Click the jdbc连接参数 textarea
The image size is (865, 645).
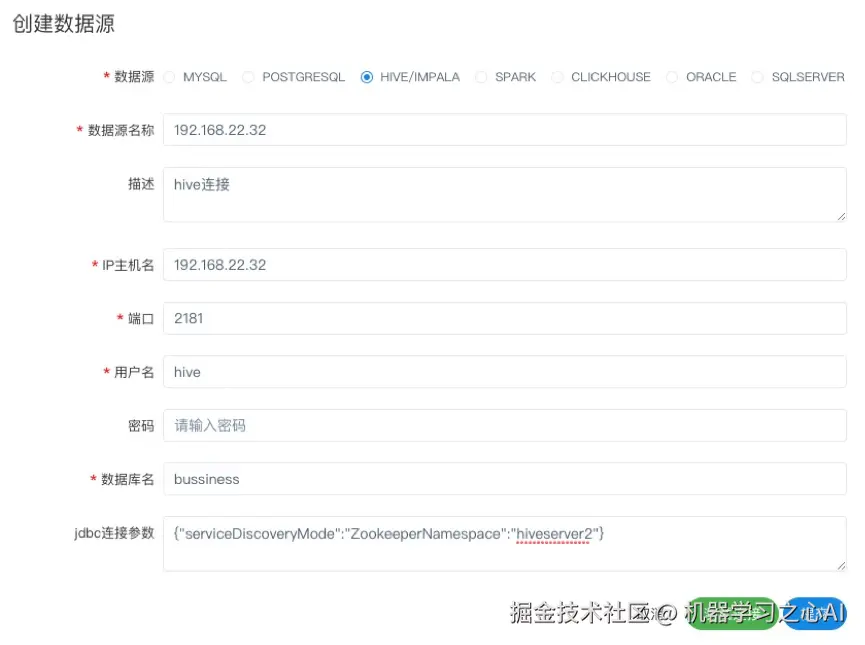[x=505, y=543]
